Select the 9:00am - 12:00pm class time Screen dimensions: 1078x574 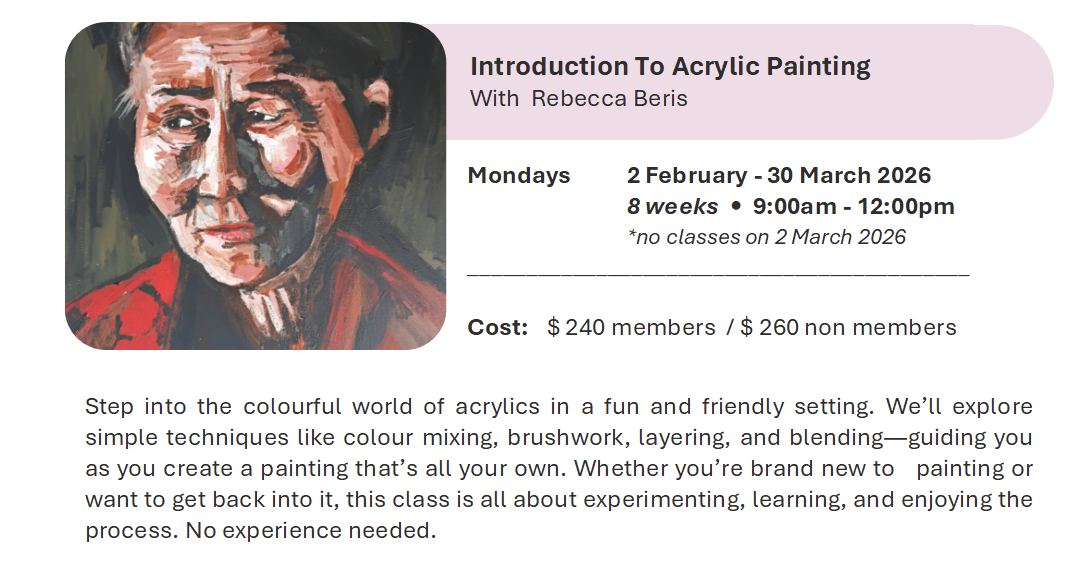(x=853, y=207)
